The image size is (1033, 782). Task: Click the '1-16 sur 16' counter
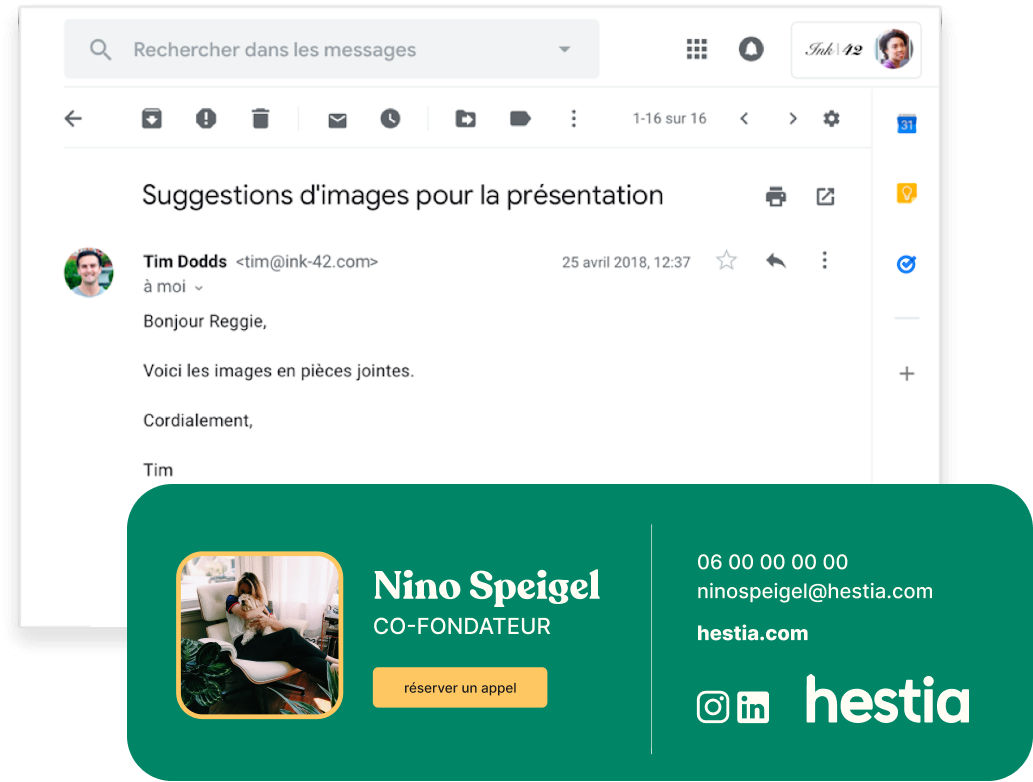pyautogui.click(x=669, y=119)
